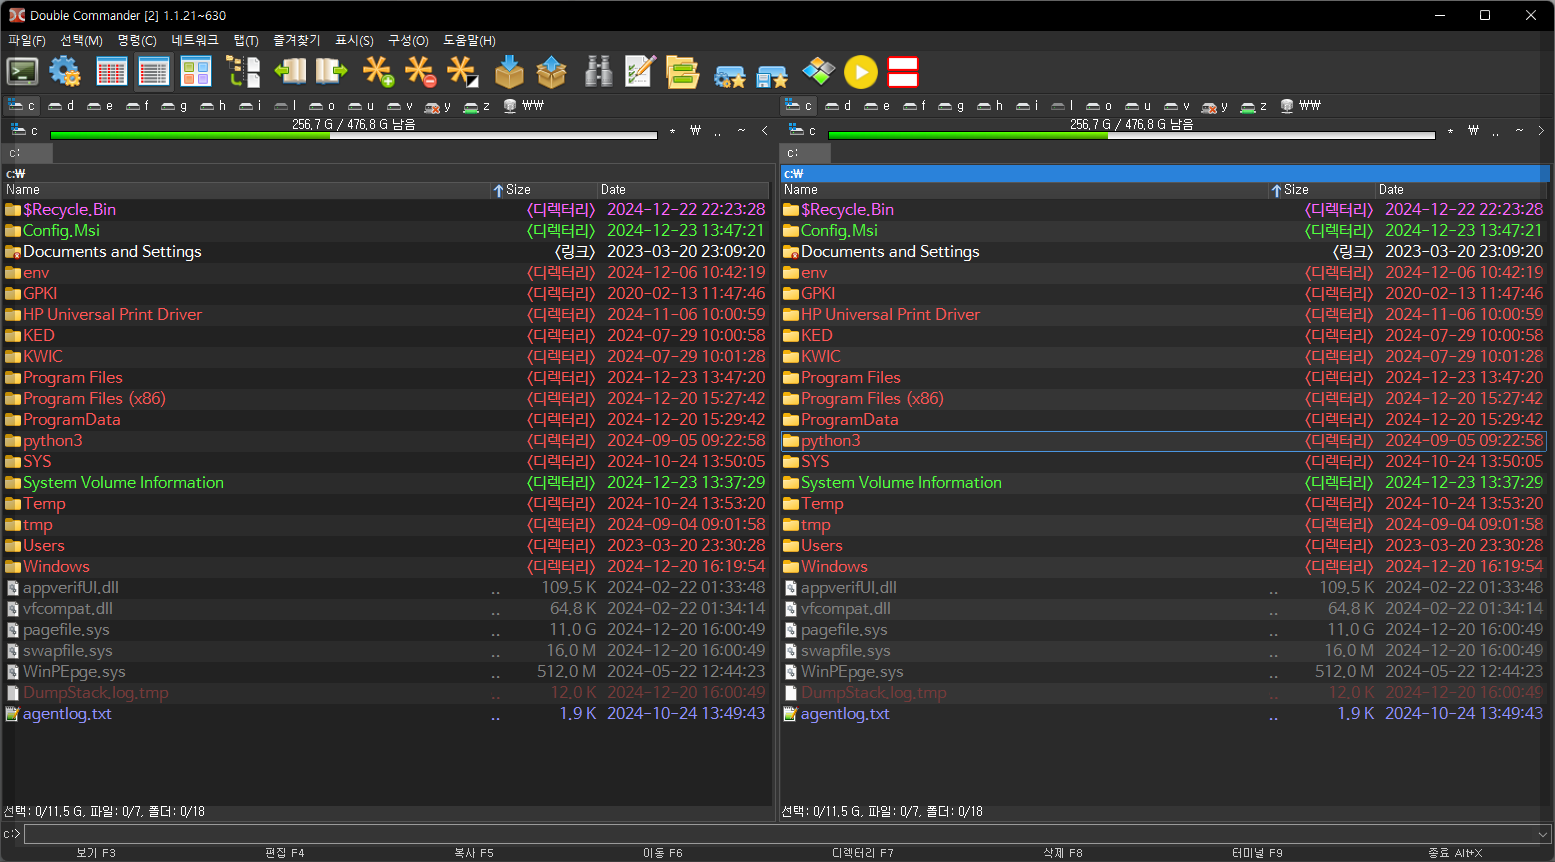The height and width of the screenshot is (862, 1555).
Task: Click the 편집 F4 button
Action: [x=285, y=853]
